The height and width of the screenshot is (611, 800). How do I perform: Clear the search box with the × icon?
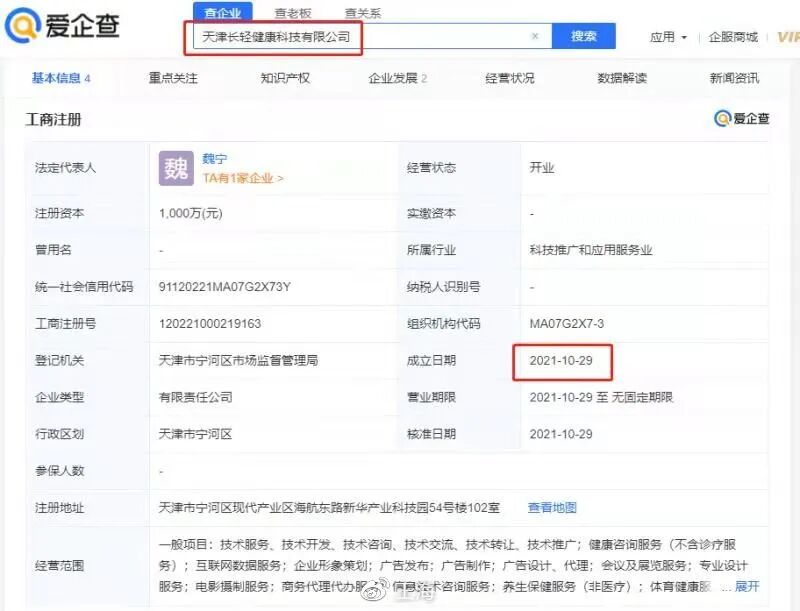(535, 36)
